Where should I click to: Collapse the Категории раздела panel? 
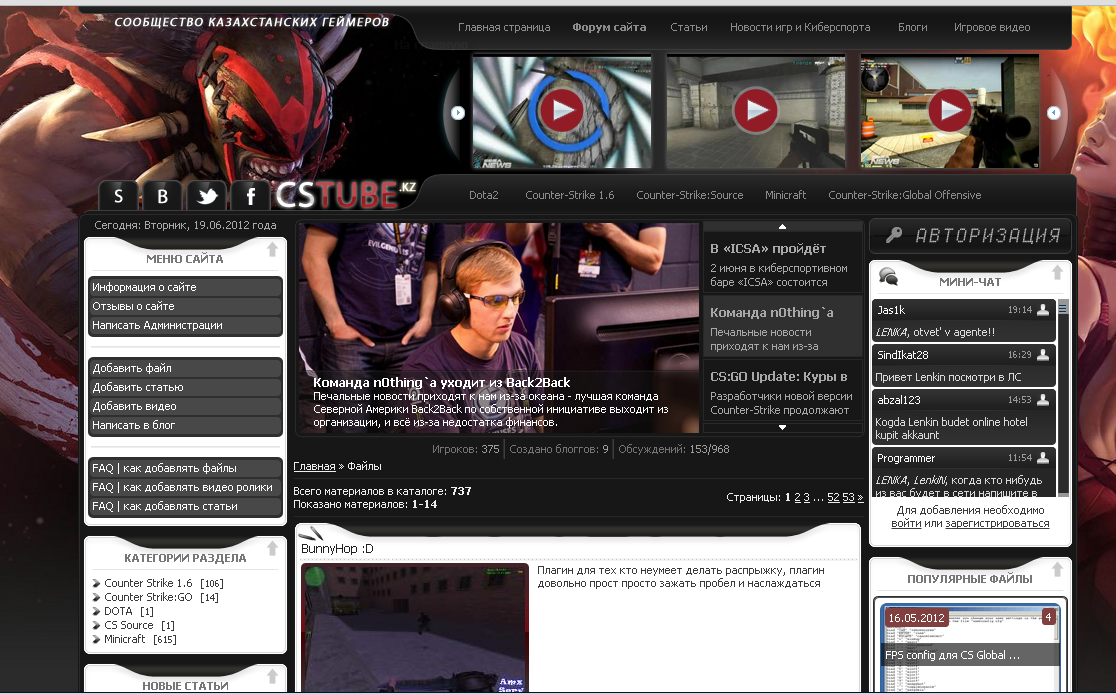(272, 549)
